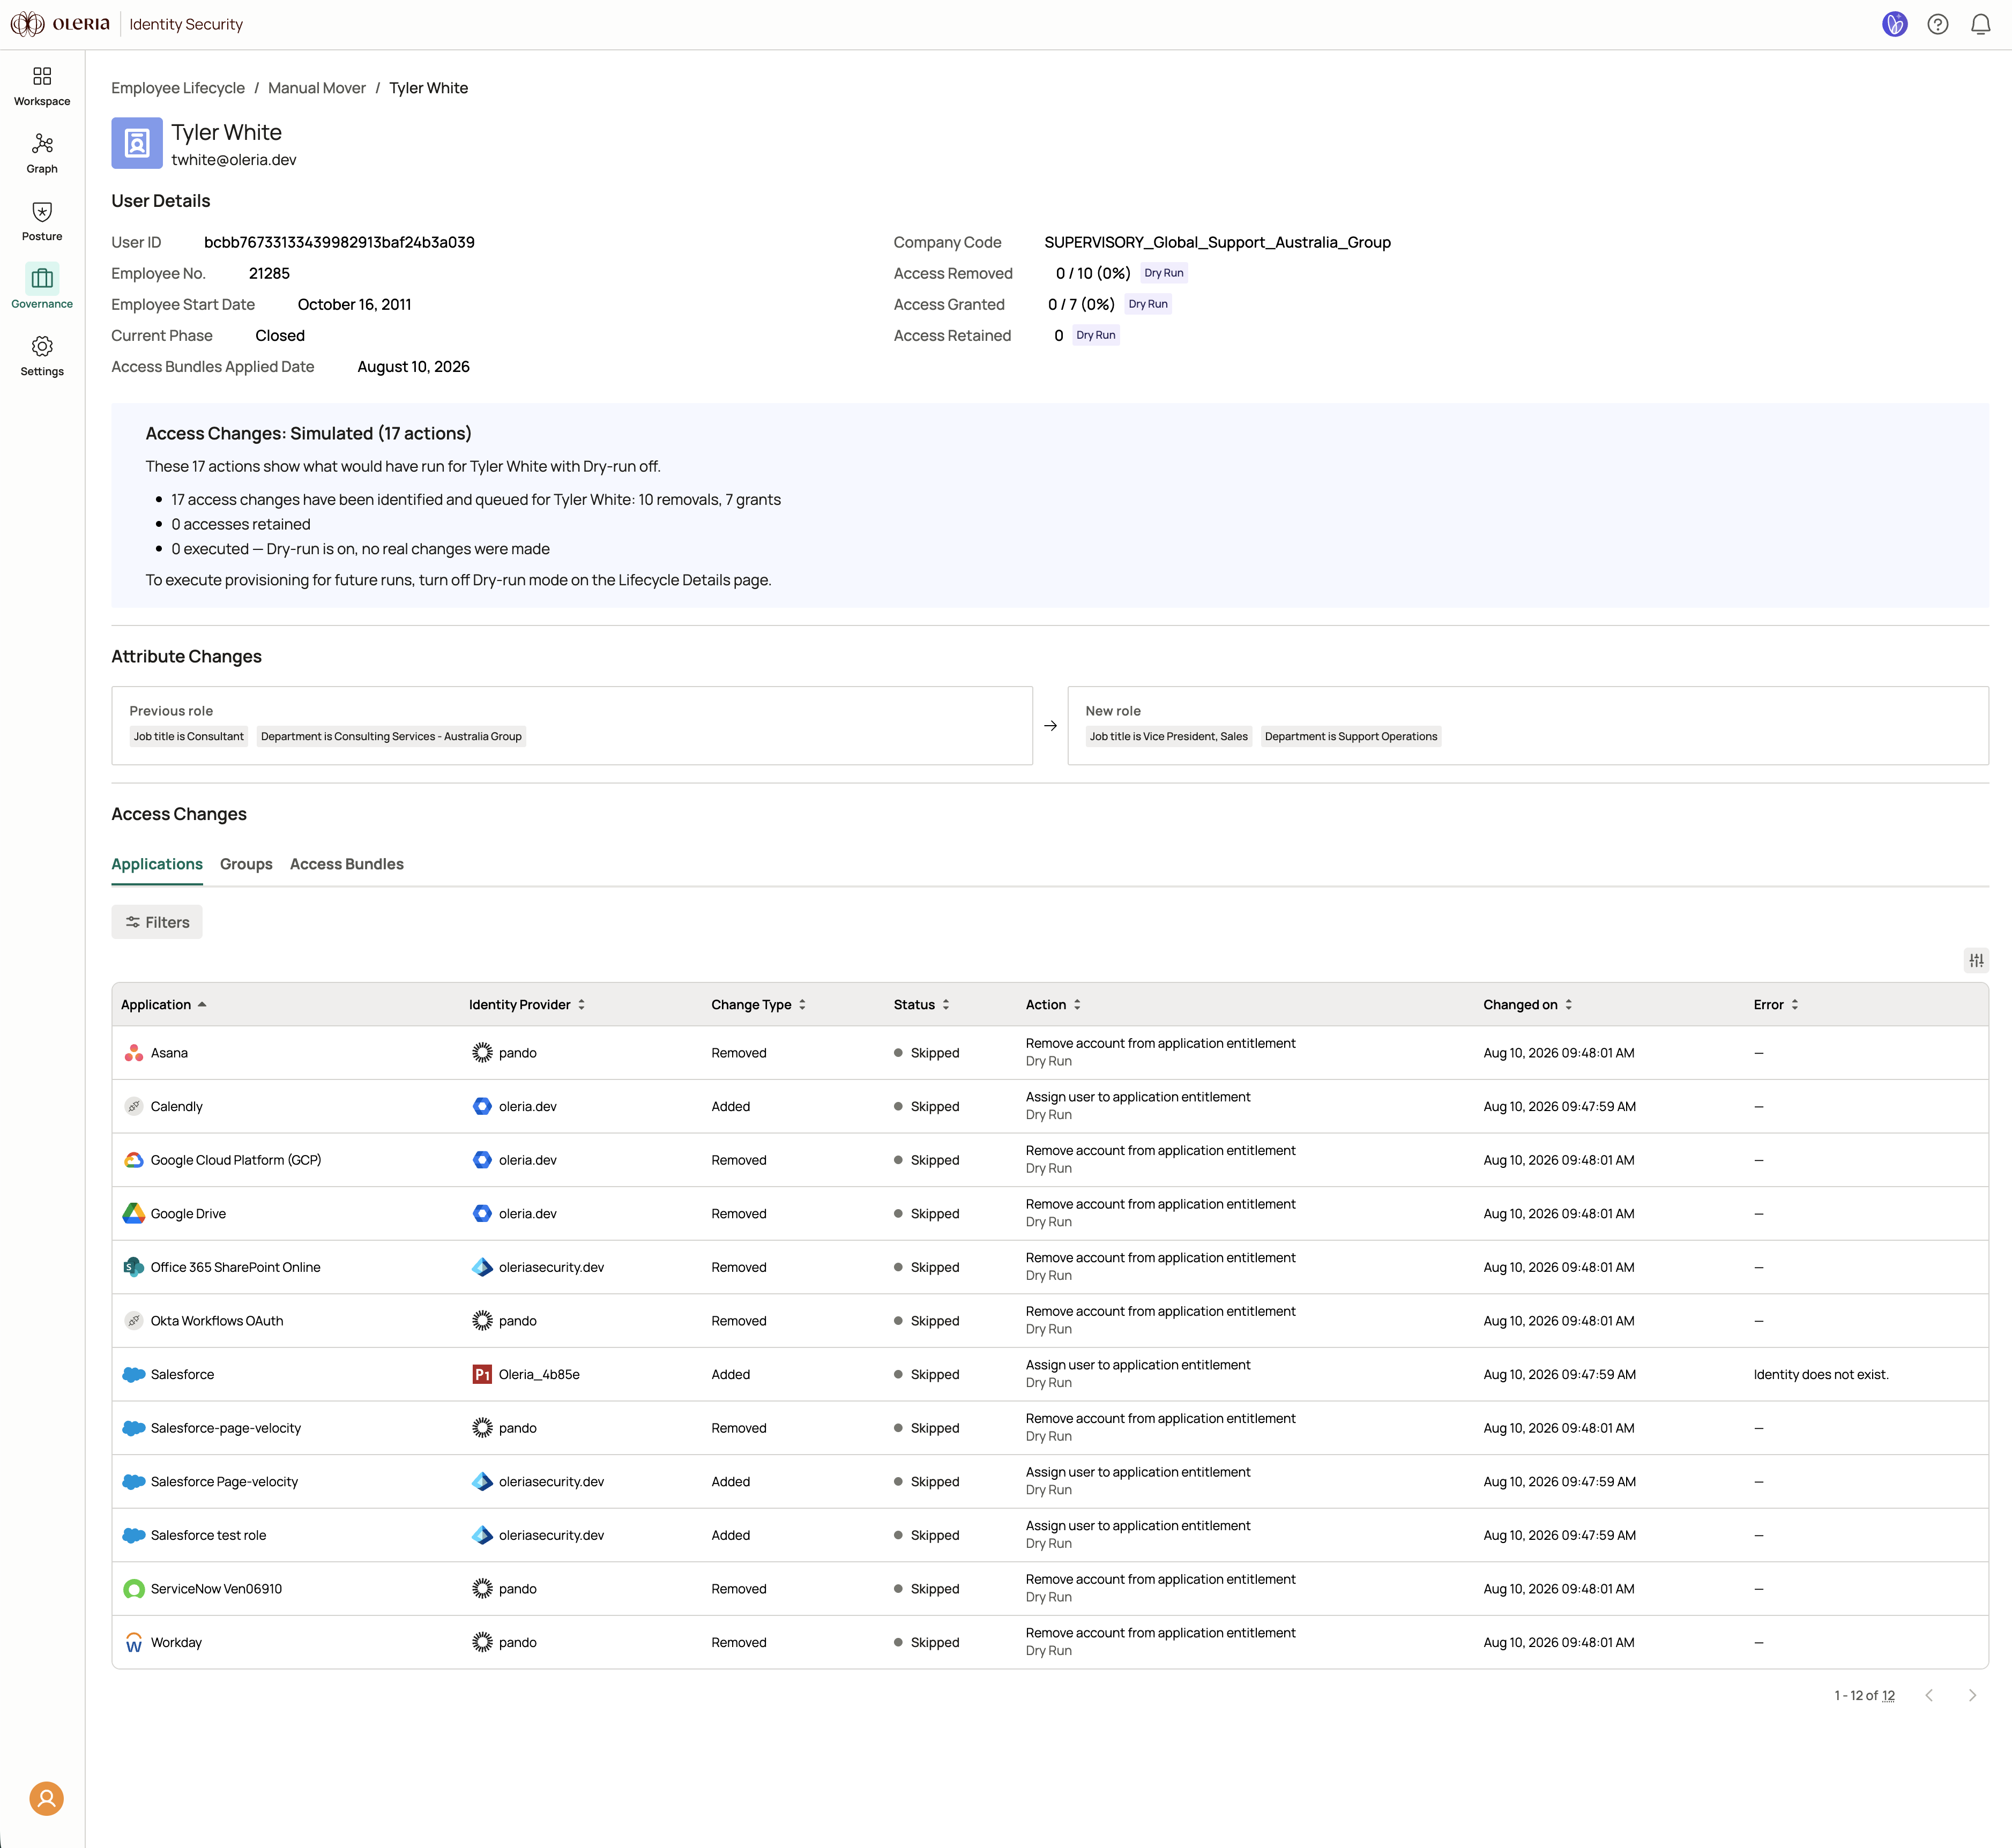Click the 'Okta Workflows OAuth' application name
Image resolution: width=2012 pixels, height=1848 pixels.
coord(217,1320)
